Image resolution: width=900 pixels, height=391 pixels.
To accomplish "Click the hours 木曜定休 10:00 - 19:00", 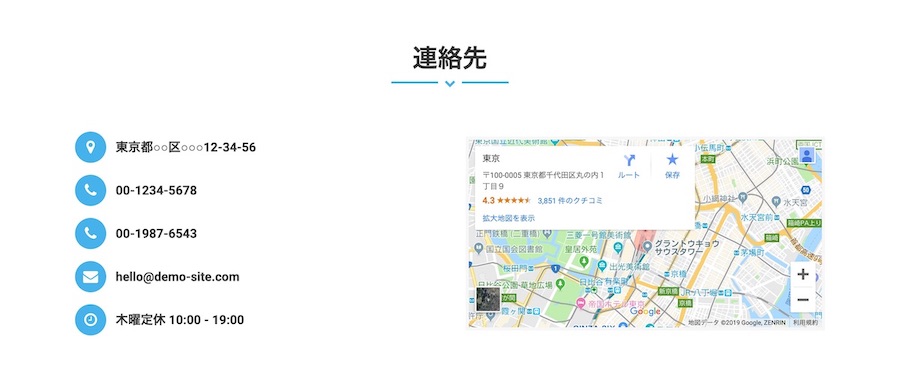I will pyautogui.click(x=180, y=320).
